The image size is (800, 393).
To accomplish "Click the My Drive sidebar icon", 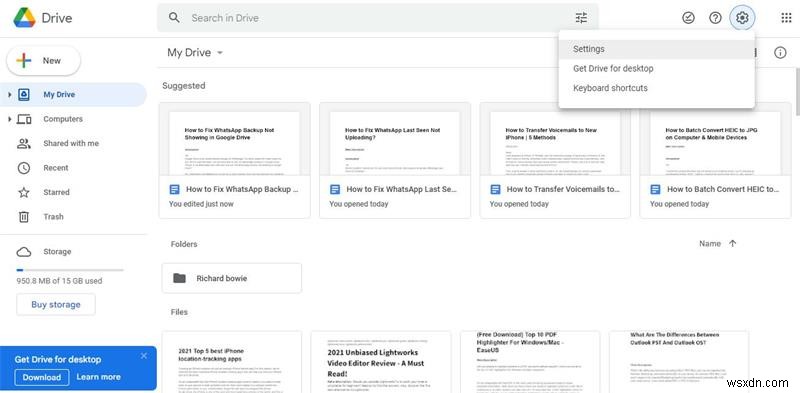I will [24, 94].
